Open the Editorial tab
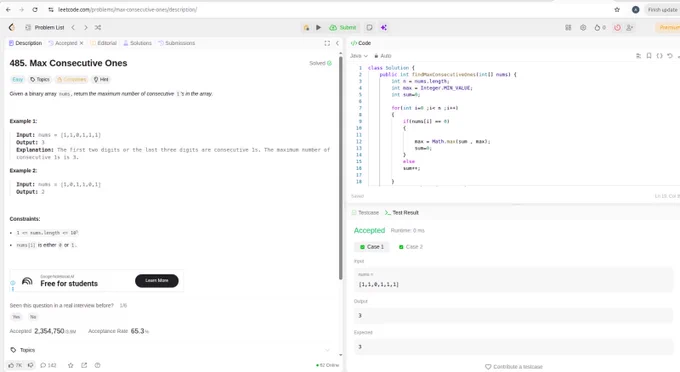This screenshot has height=372, width=680. pyautogui.click(x=104, y=43)
